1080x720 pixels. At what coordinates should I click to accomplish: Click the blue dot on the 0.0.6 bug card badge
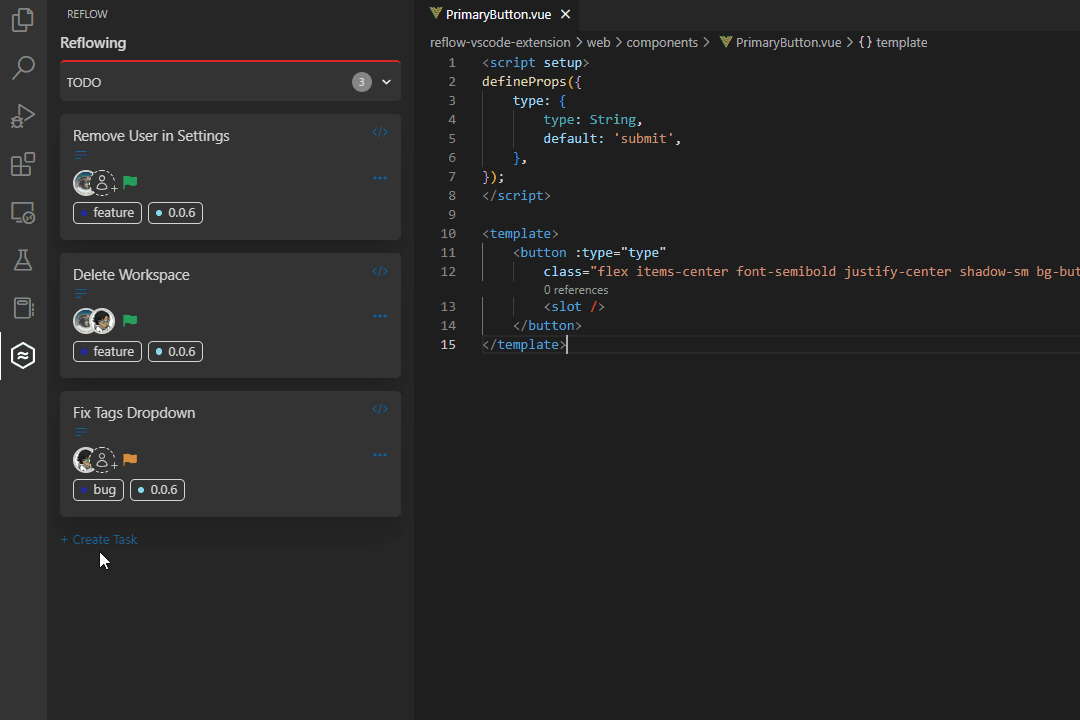coord(140,490)
